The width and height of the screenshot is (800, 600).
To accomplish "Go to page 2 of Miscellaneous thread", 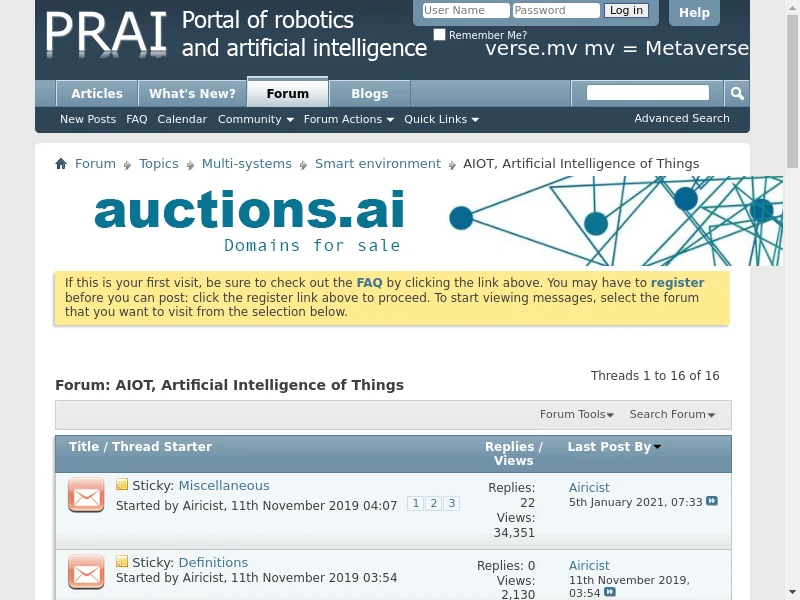I will tap(433, 504).
